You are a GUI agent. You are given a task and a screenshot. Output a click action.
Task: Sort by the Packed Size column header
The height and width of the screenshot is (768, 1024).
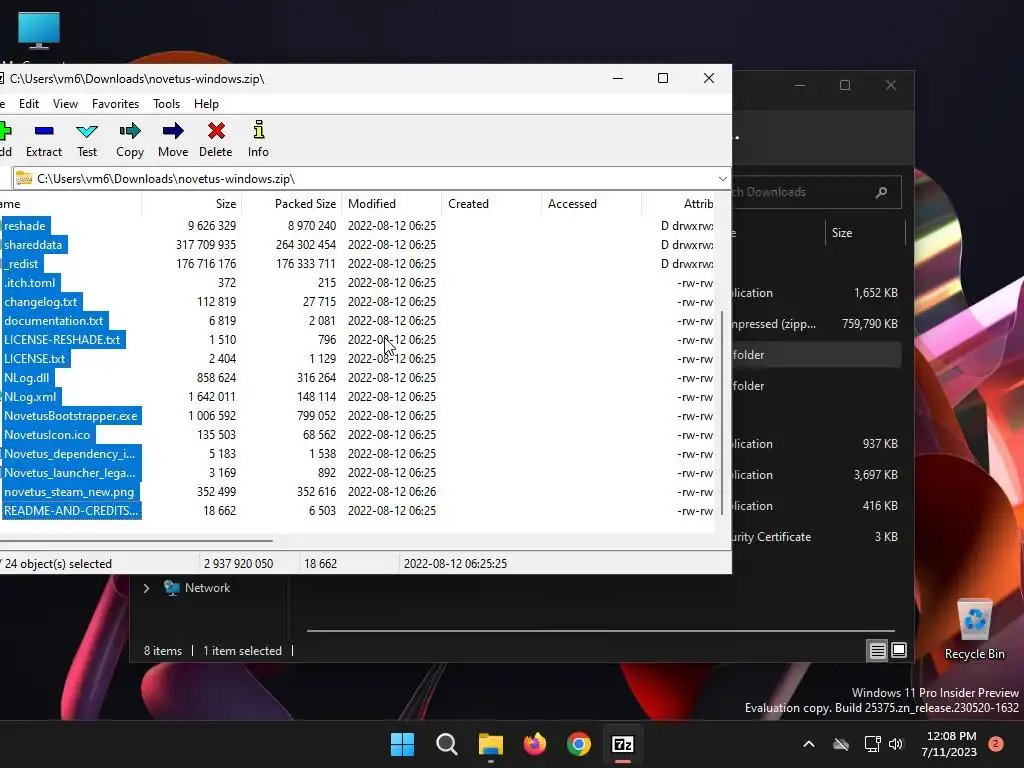point(292,204)
